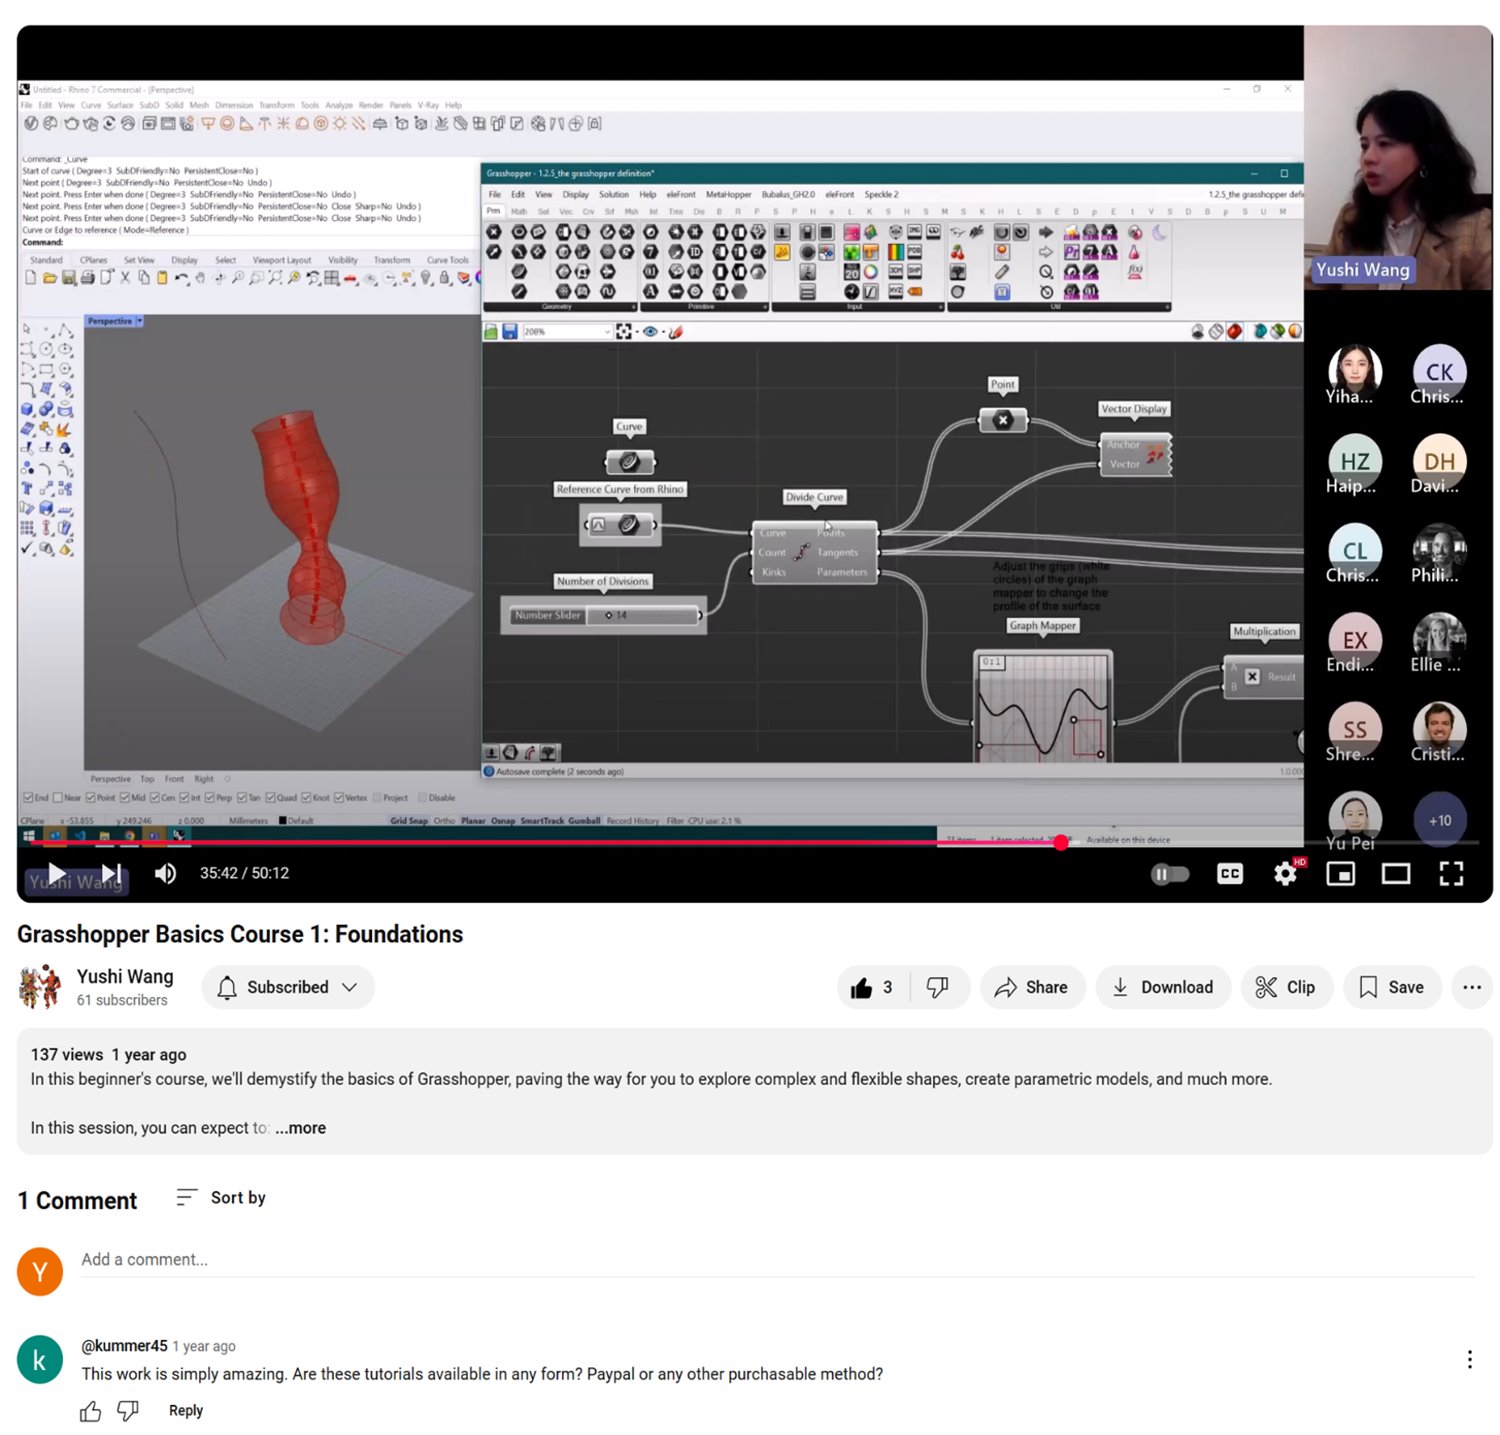The image size is (1500, 1435).
Task: Switch to Rhino's Curve Tools toolbar tab
Action: coord(447,260)
